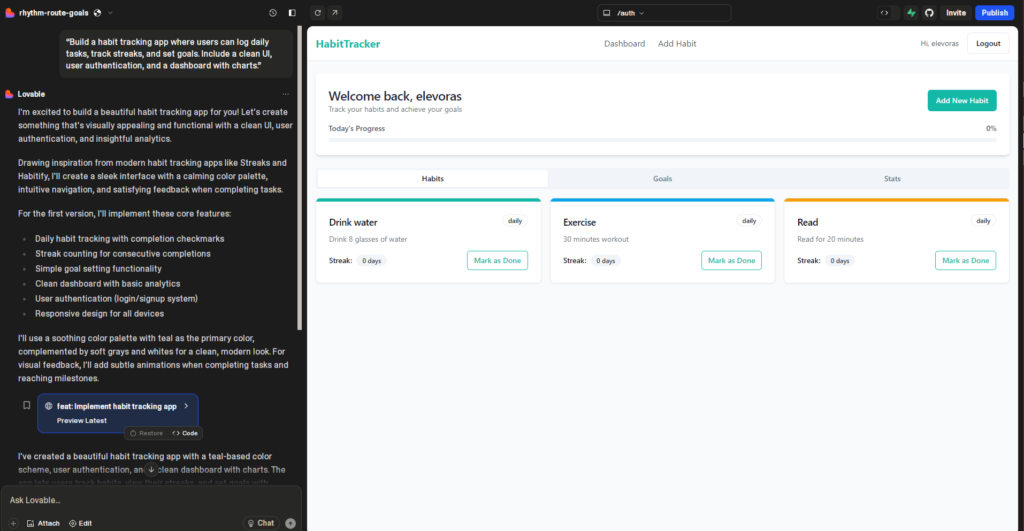The height and width of the screenshot is (531, 1024).
Task: Toggle Chat mode in the prompt box
Action: click(x=261, y=523)
